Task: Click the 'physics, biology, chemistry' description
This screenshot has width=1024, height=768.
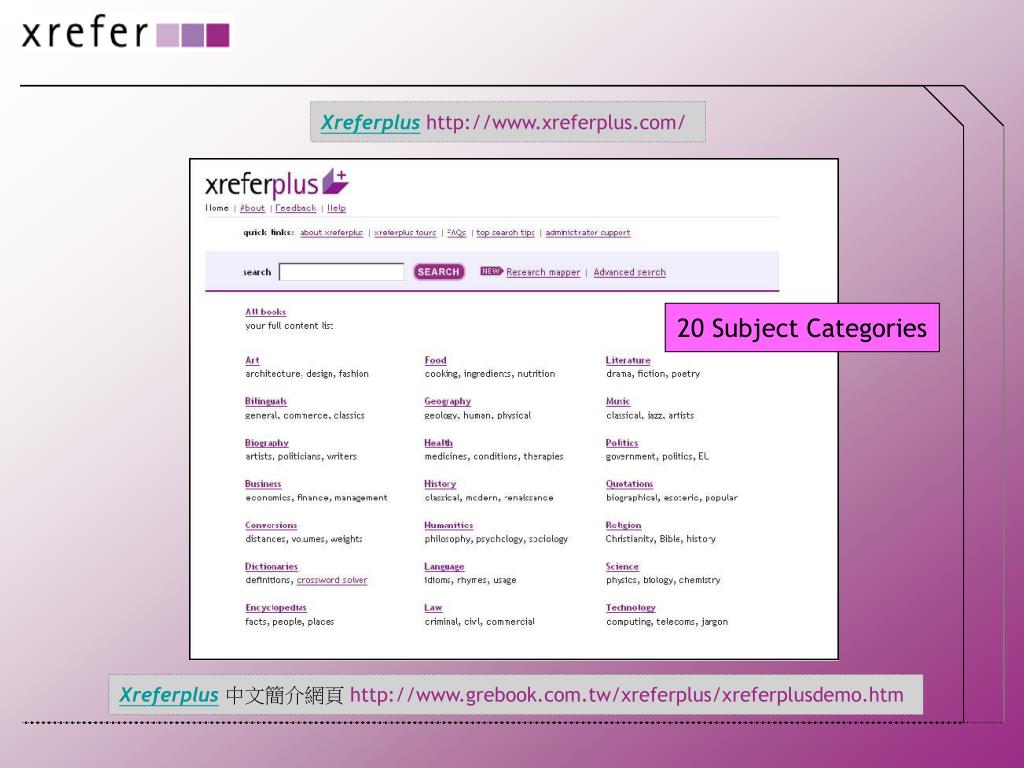Action: 663,580
